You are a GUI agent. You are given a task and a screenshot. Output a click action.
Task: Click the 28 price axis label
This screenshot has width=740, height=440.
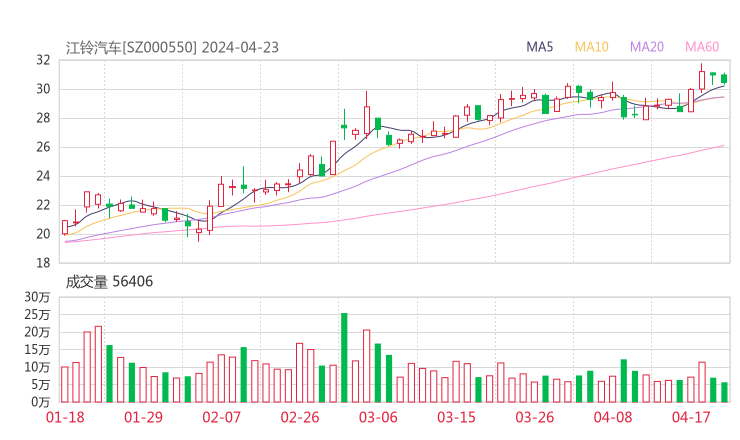[x=43, y=118]
